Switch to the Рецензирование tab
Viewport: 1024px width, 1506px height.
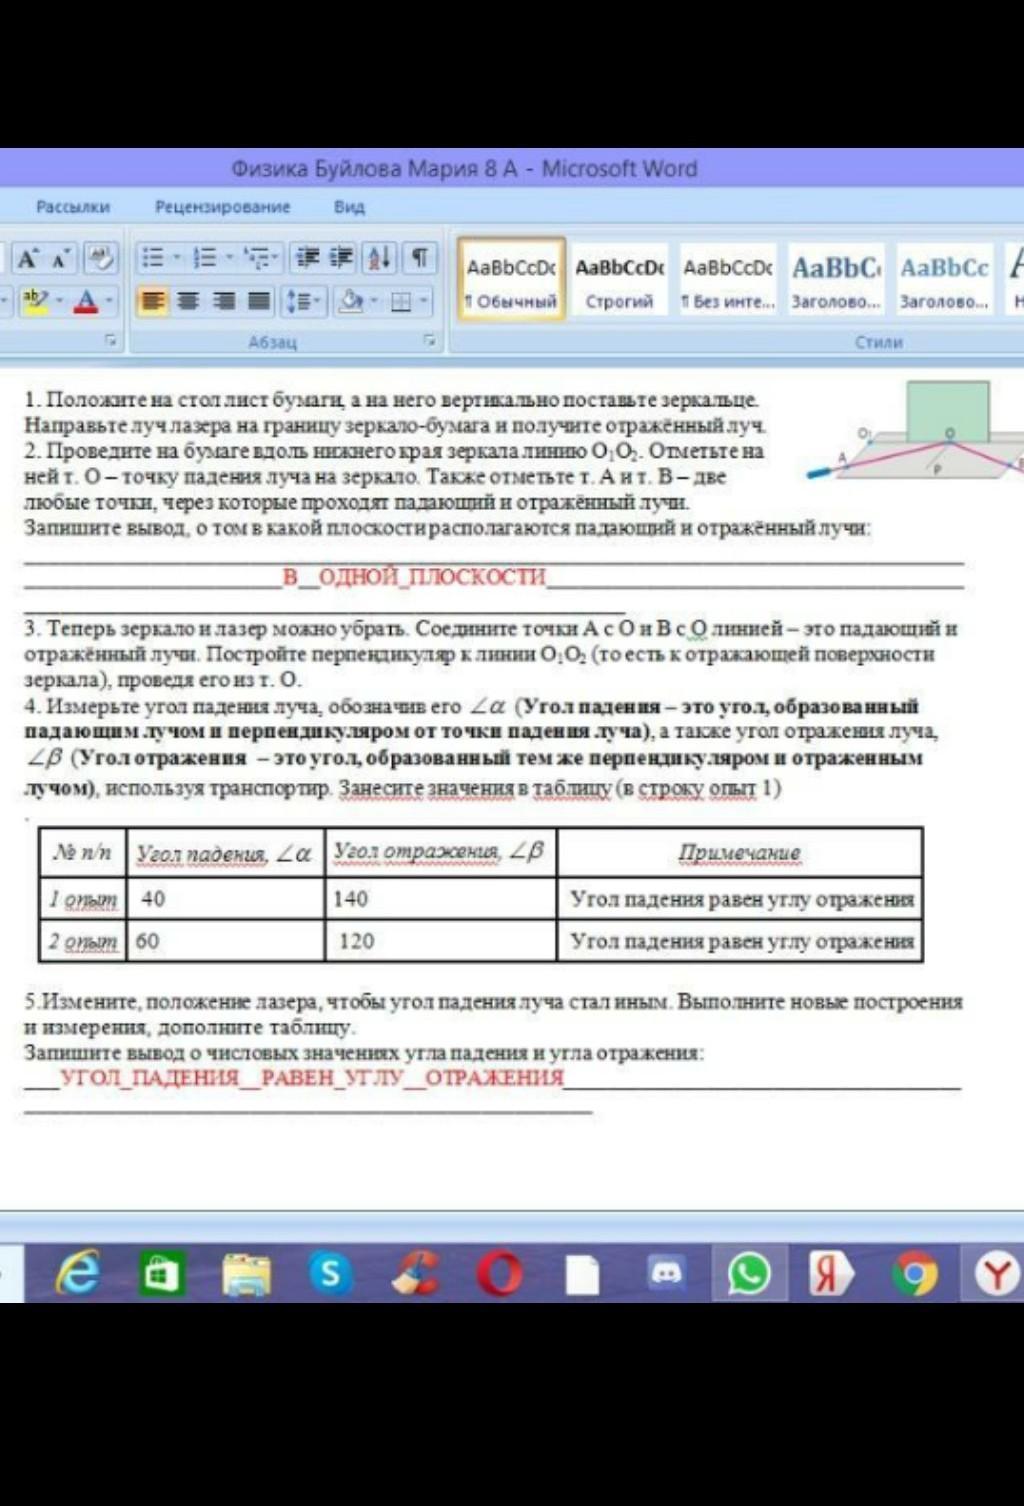tap(222, 207)
